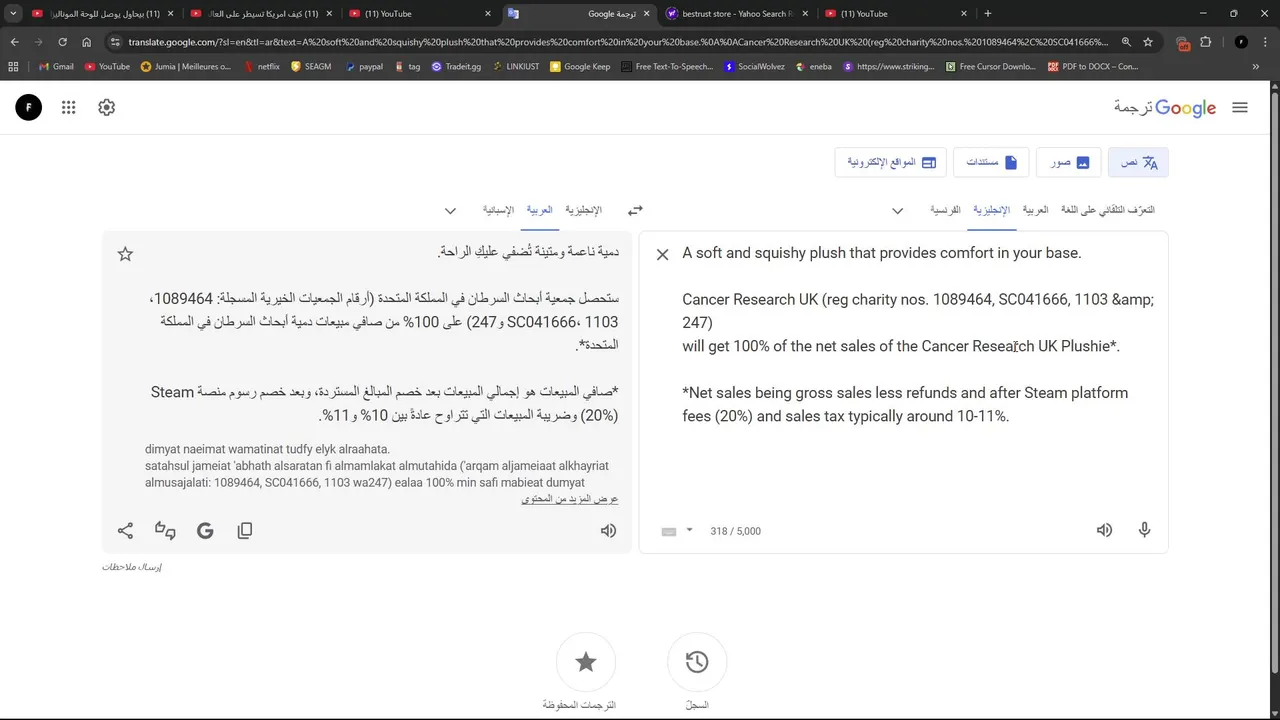Image resolution: width=1280 pixels, height=720 pixels.
Task: Switch to the Websites (المواقع الإلكترونية) tab
Action: (892, 162)
